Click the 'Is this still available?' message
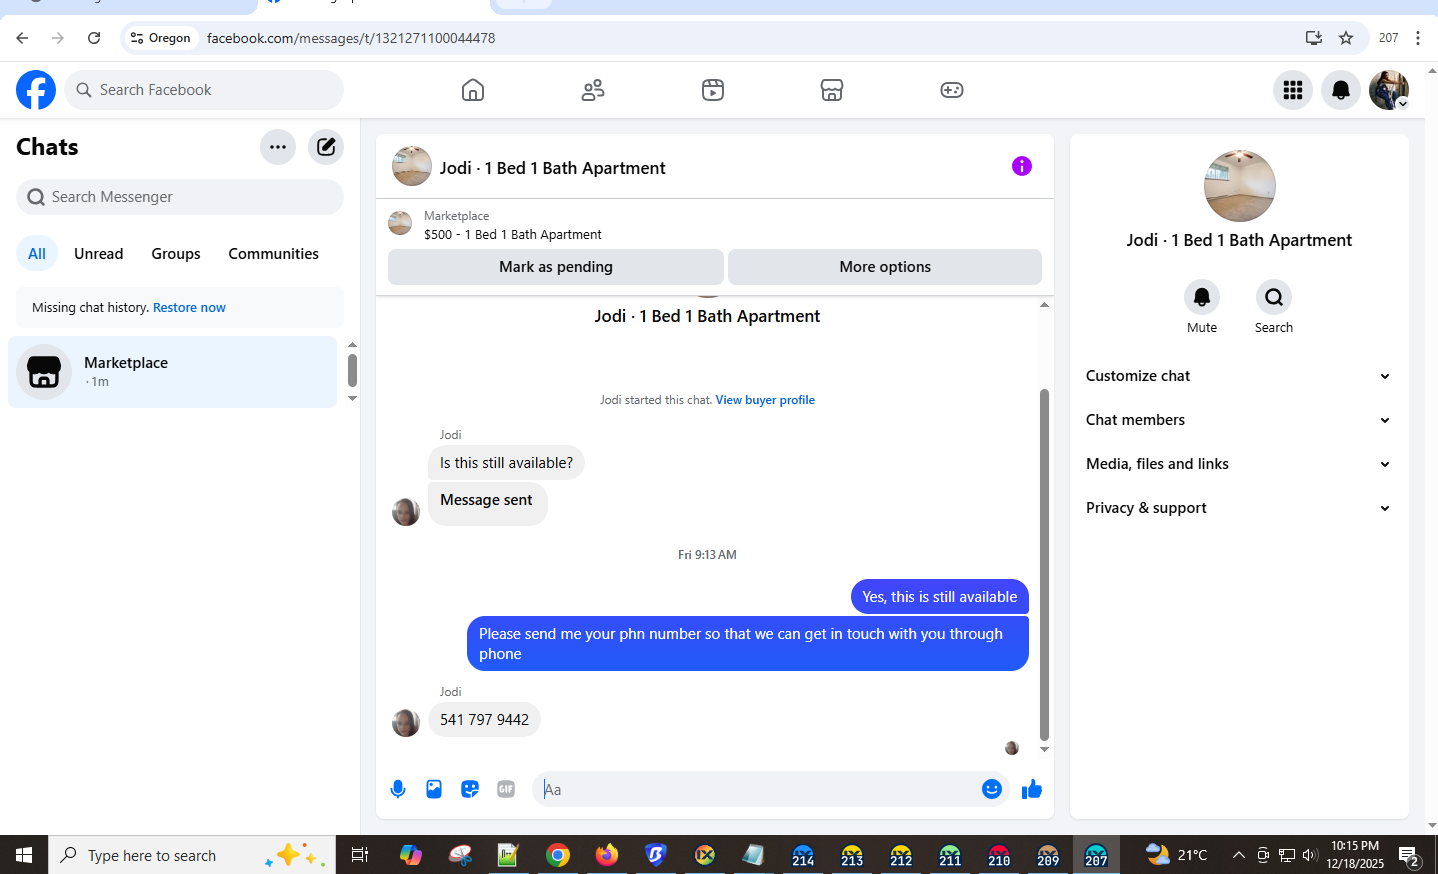 pos(506,463)
